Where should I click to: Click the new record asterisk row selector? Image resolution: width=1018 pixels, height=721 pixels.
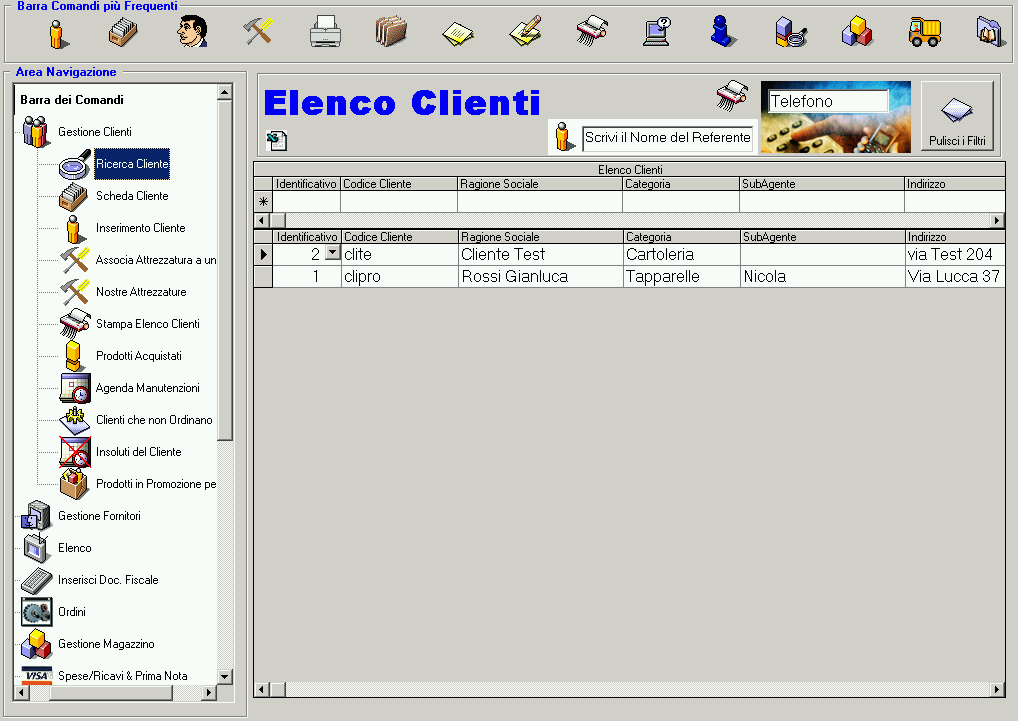pyautogui.click(x=263, y=202)
